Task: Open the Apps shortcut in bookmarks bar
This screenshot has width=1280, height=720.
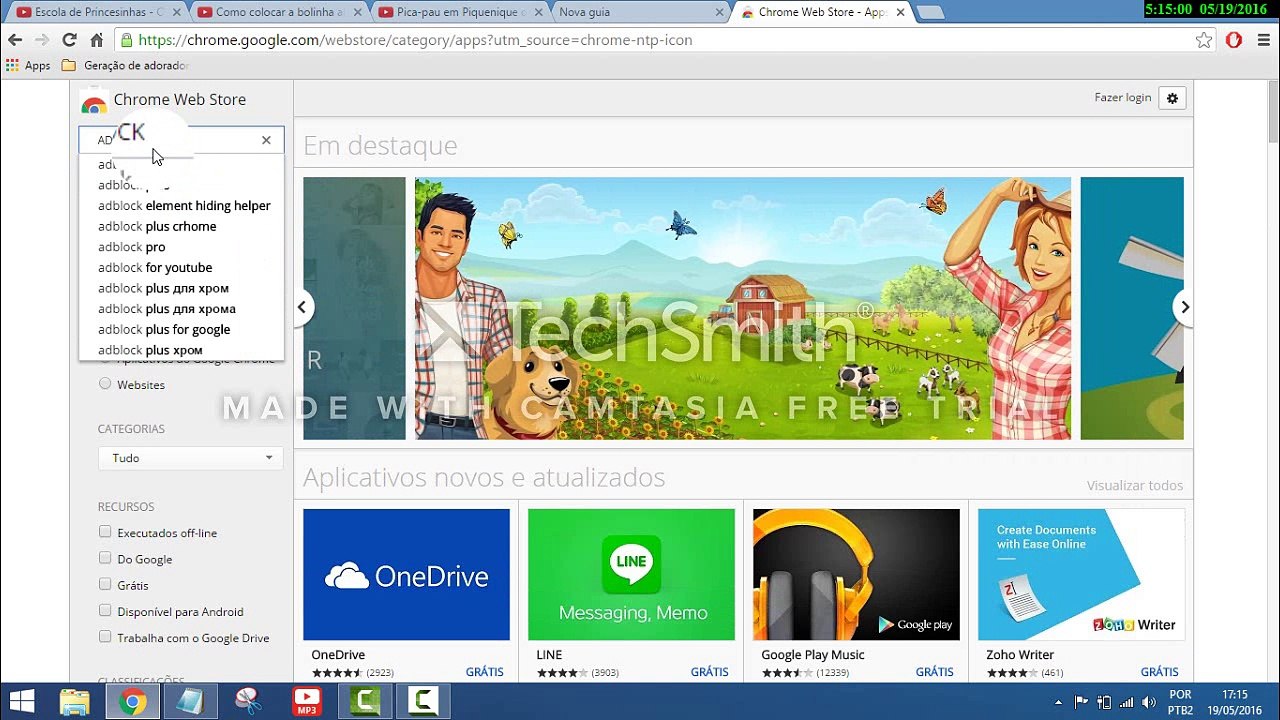Action: pyautogui.click(x=28, y=66)
